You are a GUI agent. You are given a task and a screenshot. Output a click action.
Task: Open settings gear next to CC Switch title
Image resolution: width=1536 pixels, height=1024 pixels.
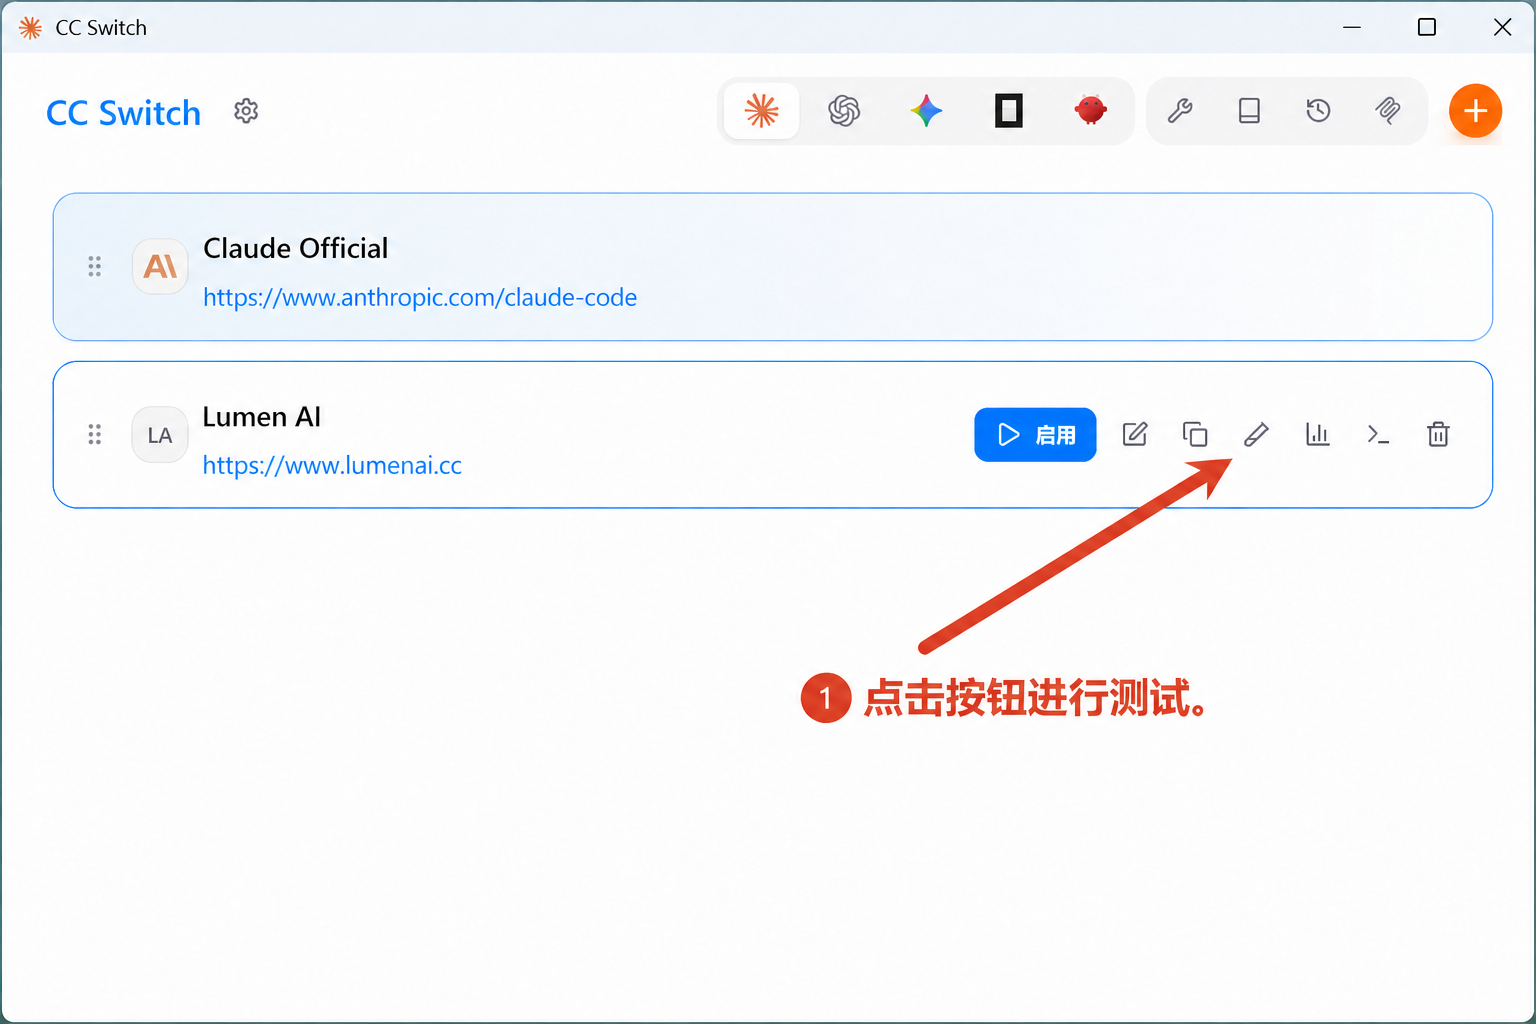(246, 111)
